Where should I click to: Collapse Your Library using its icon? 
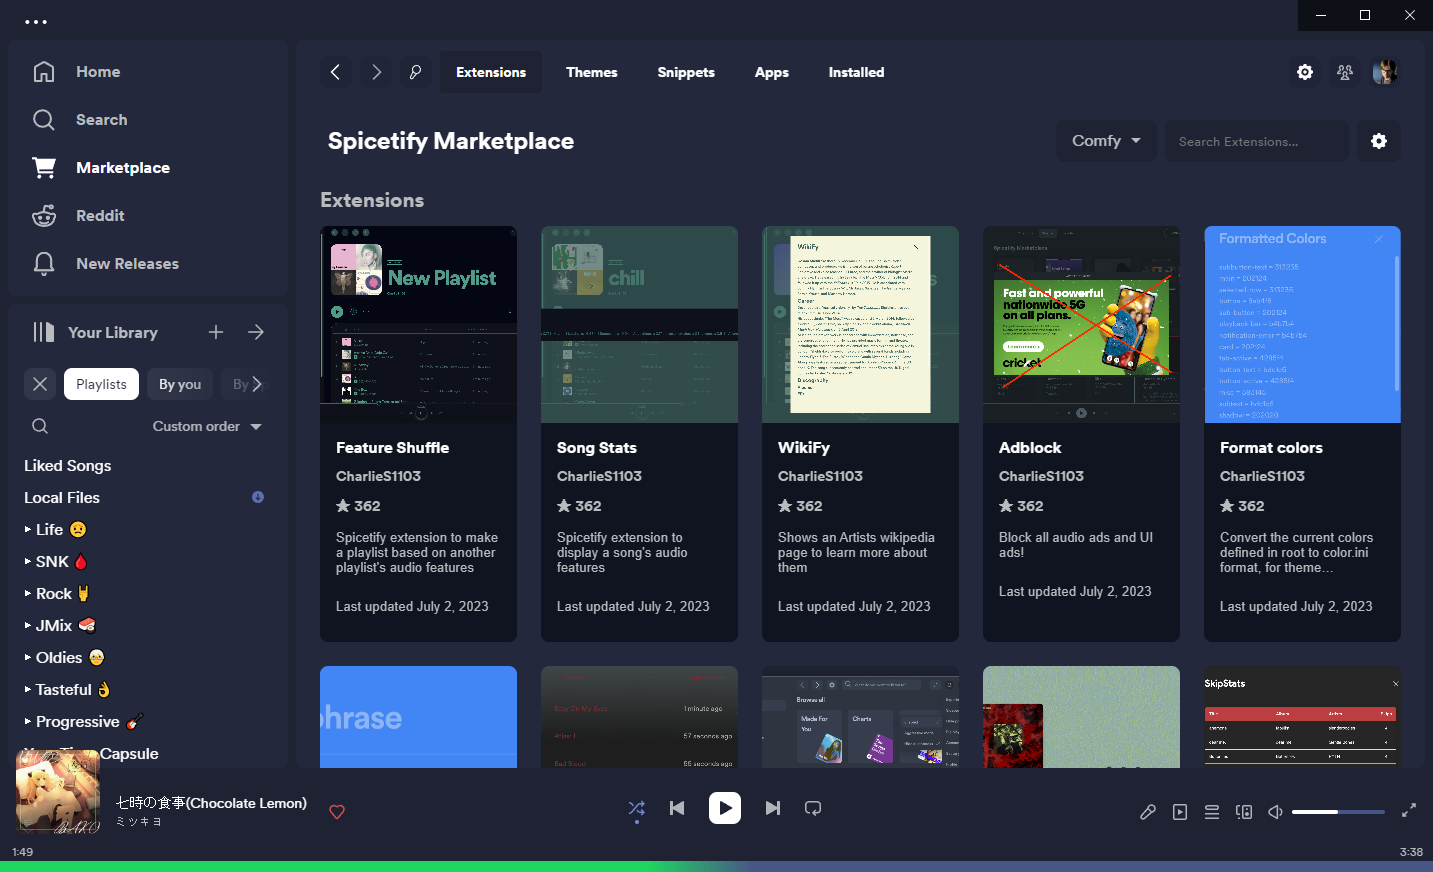click(43, 332)
